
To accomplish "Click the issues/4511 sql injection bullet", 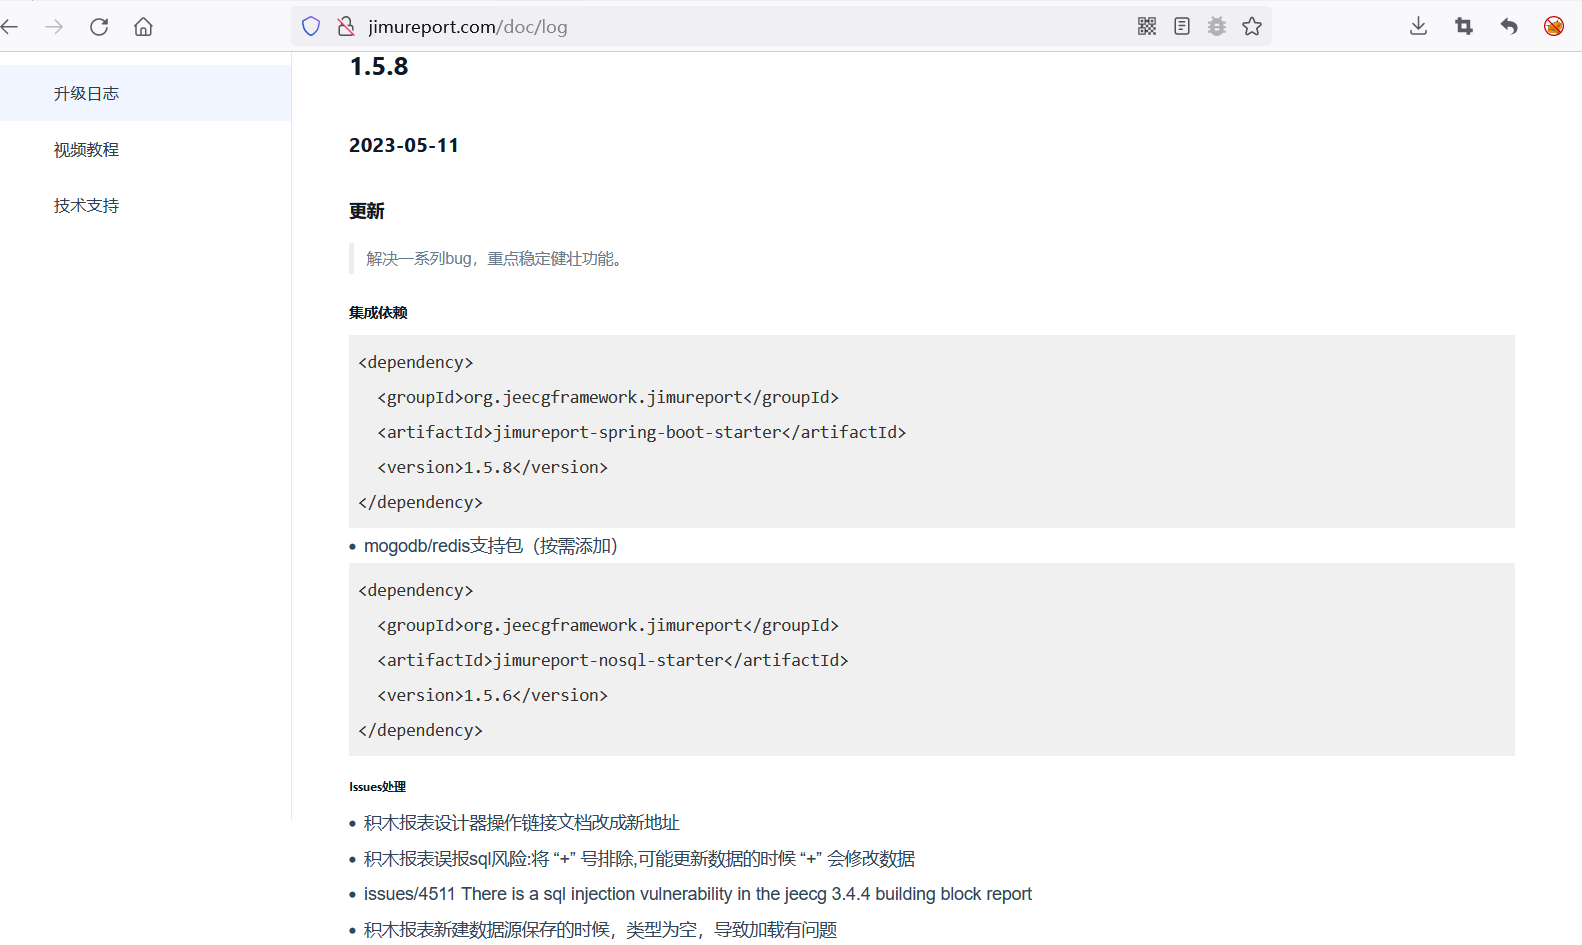I will click(698, 894).
